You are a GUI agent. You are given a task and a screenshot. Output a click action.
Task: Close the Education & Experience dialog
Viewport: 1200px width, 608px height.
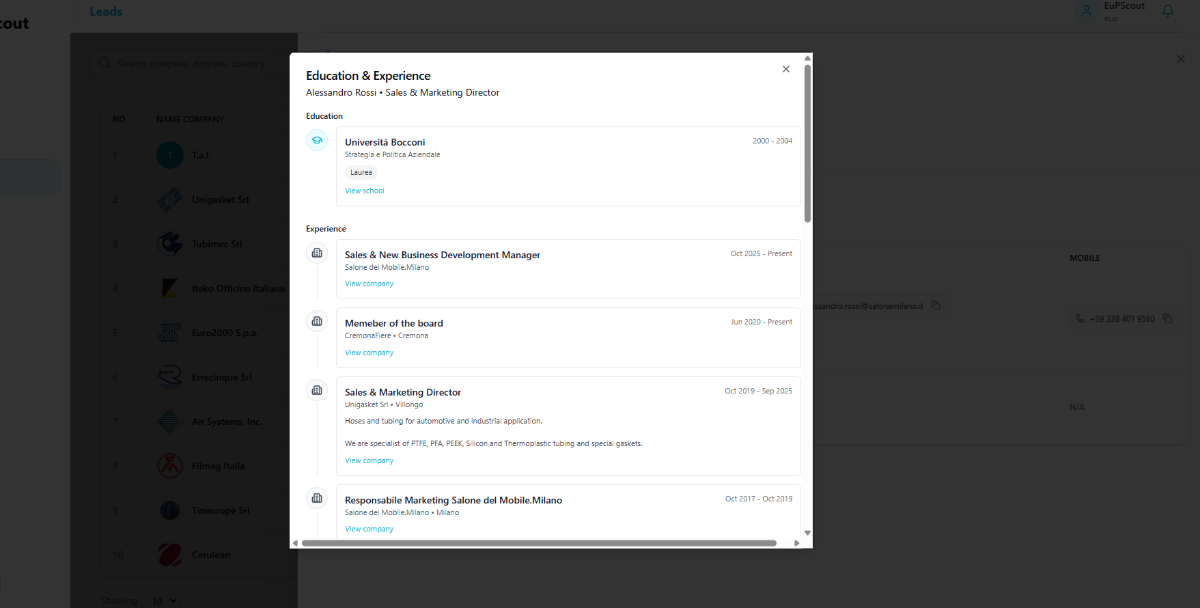[786, 69]
